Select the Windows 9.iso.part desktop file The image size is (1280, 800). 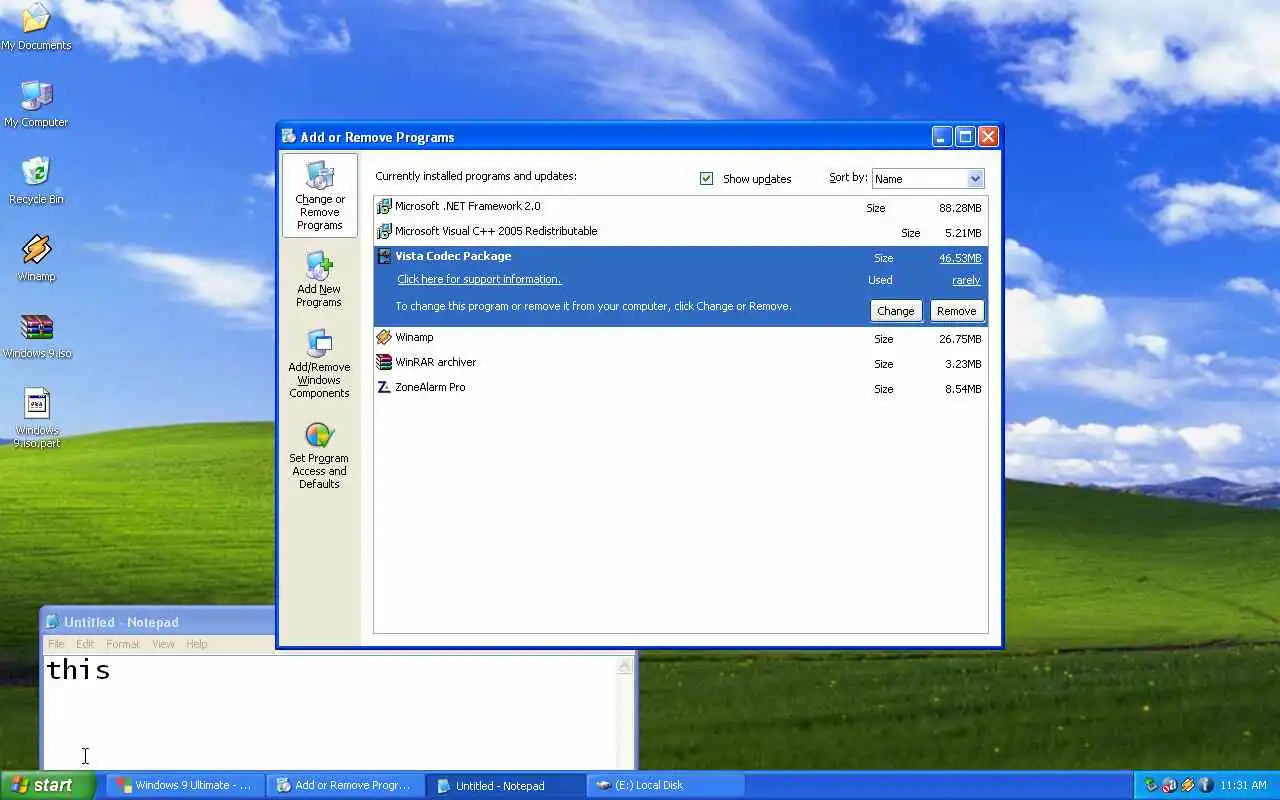coord(36,418)
